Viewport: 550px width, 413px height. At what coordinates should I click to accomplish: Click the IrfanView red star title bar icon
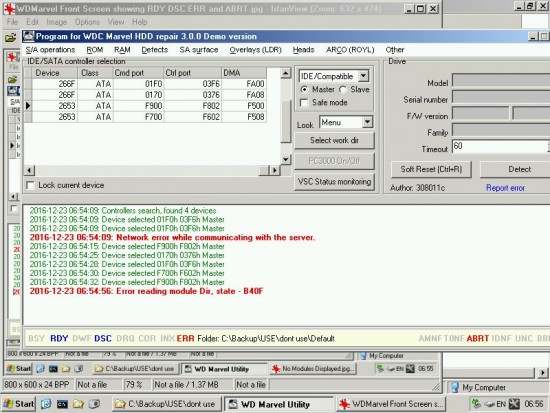[9, 8]
